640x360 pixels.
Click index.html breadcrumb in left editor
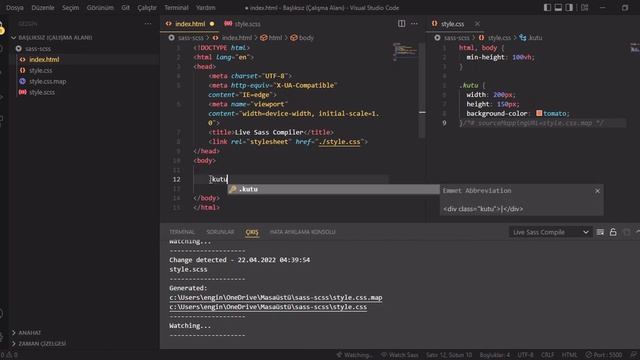point(237,38)
